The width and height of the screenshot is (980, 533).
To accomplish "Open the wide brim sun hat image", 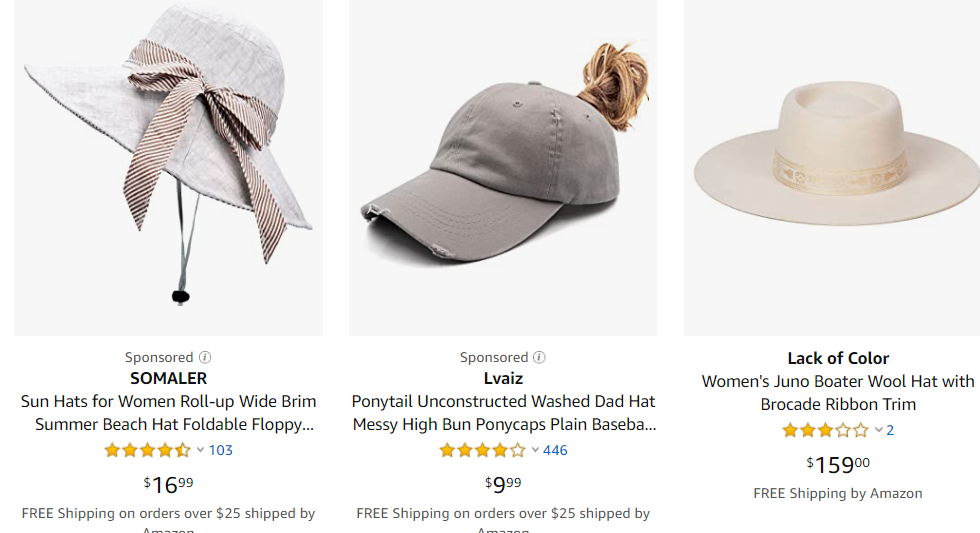I will [168, 167].
